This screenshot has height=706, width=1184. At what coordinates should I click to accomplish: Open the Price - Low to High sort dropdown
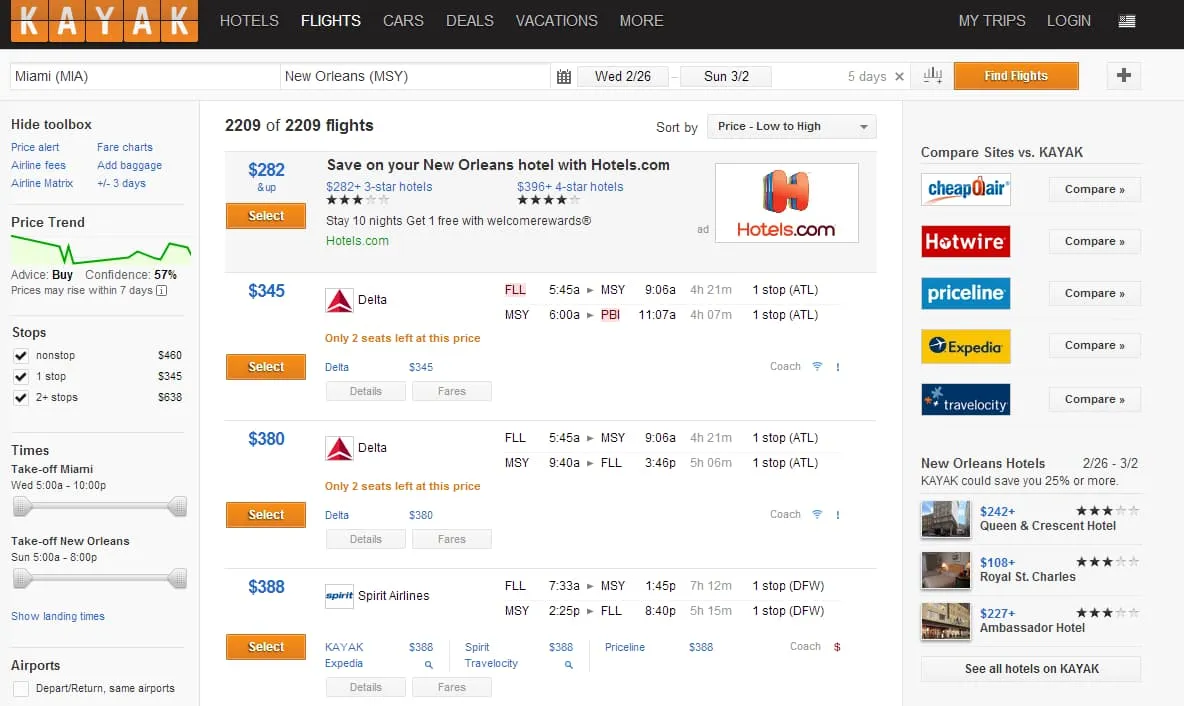[791, 126]
